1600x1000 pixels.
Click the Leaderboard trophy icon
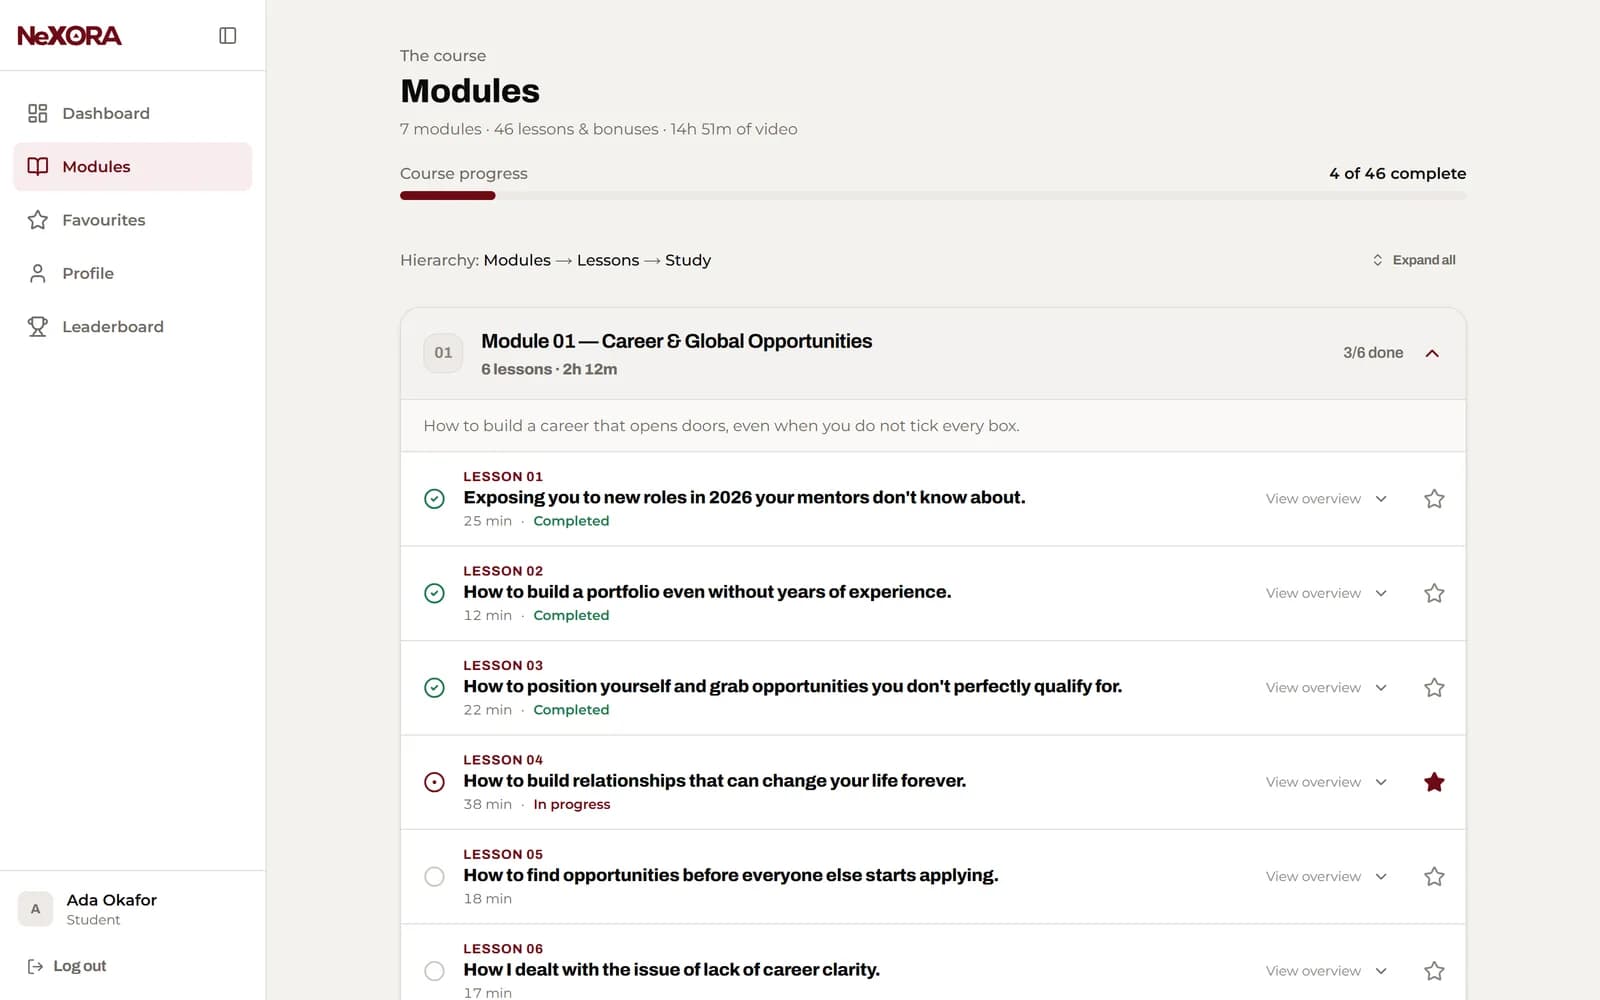(38, 326)
